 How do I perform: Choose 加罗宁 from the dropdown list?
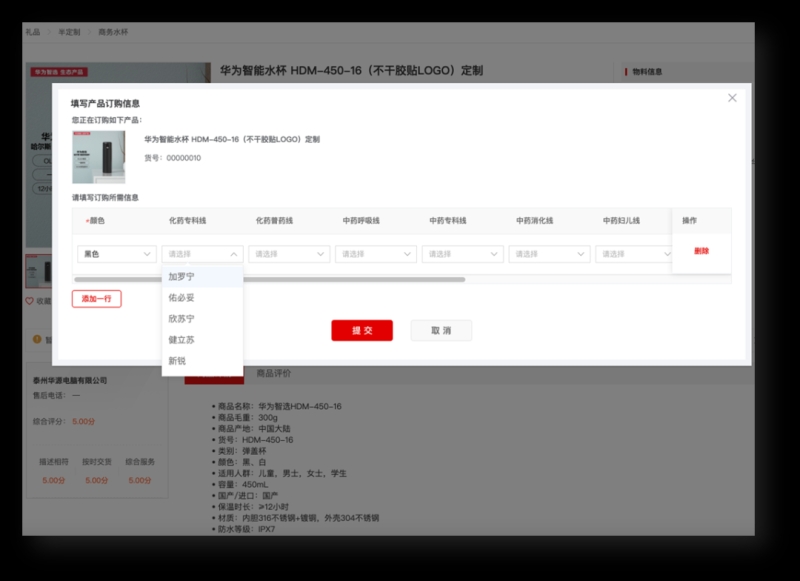[202, 277]
